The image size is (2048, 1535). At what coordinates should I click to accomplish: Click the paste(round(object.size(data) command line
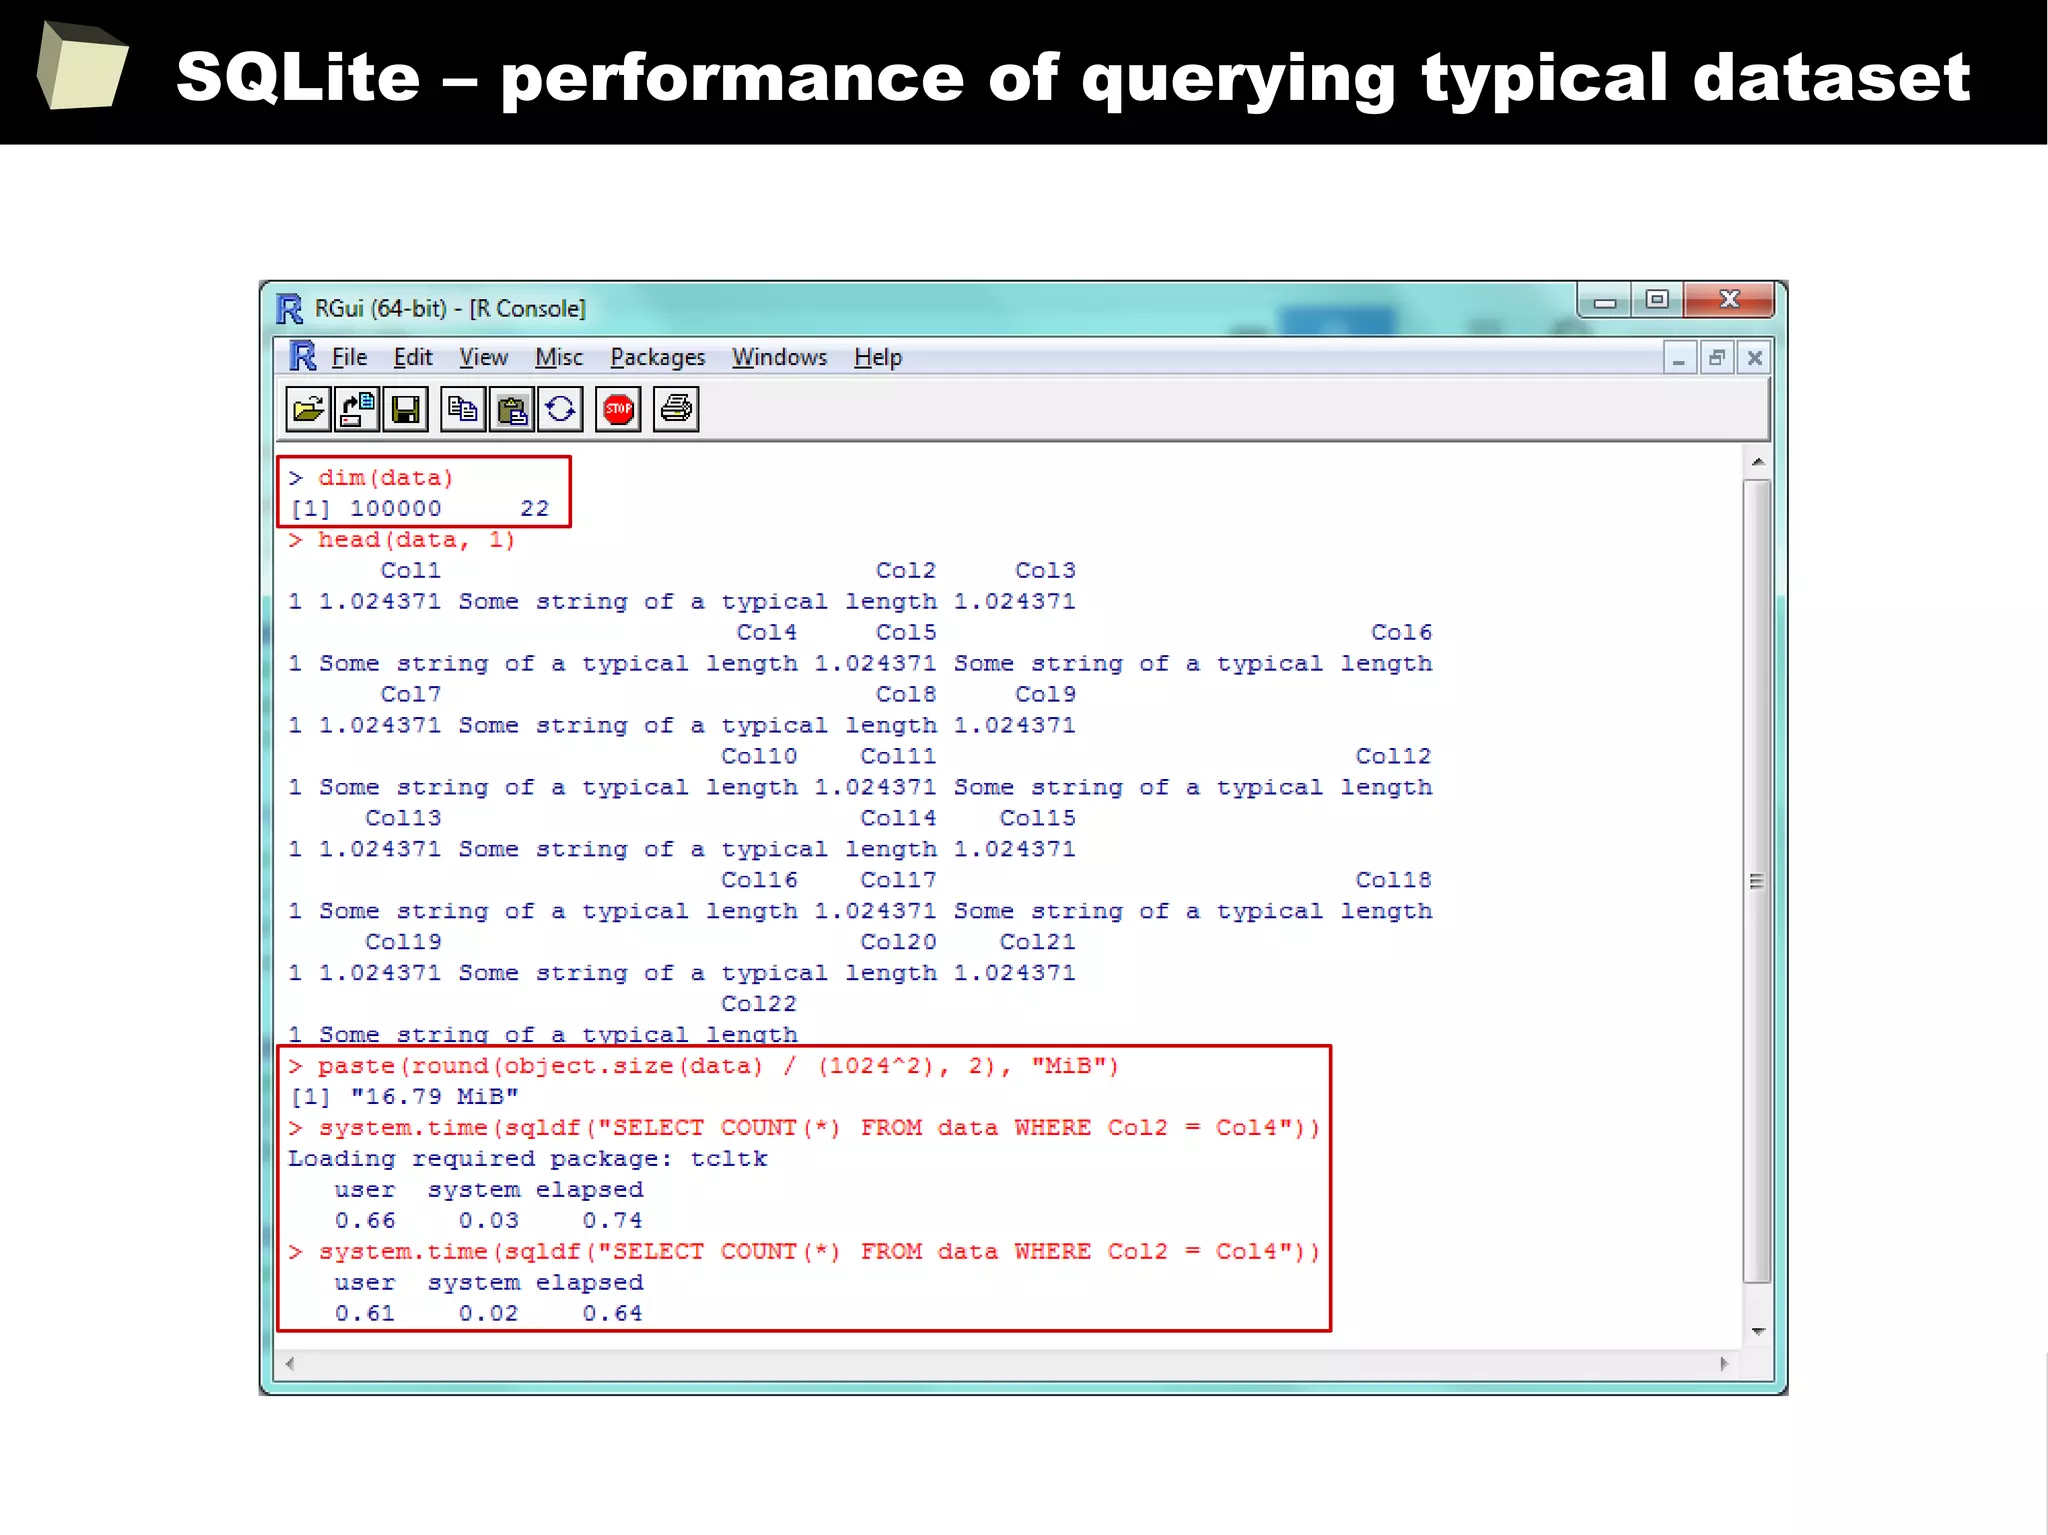click(704, 1066)
